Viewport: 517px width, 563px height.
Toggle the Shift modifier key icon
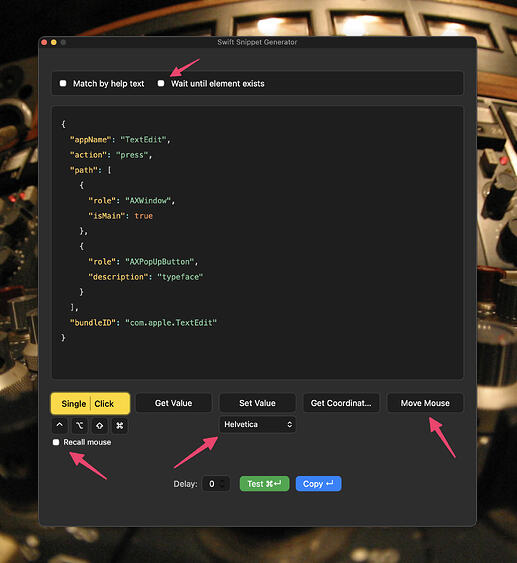point(99,425)
